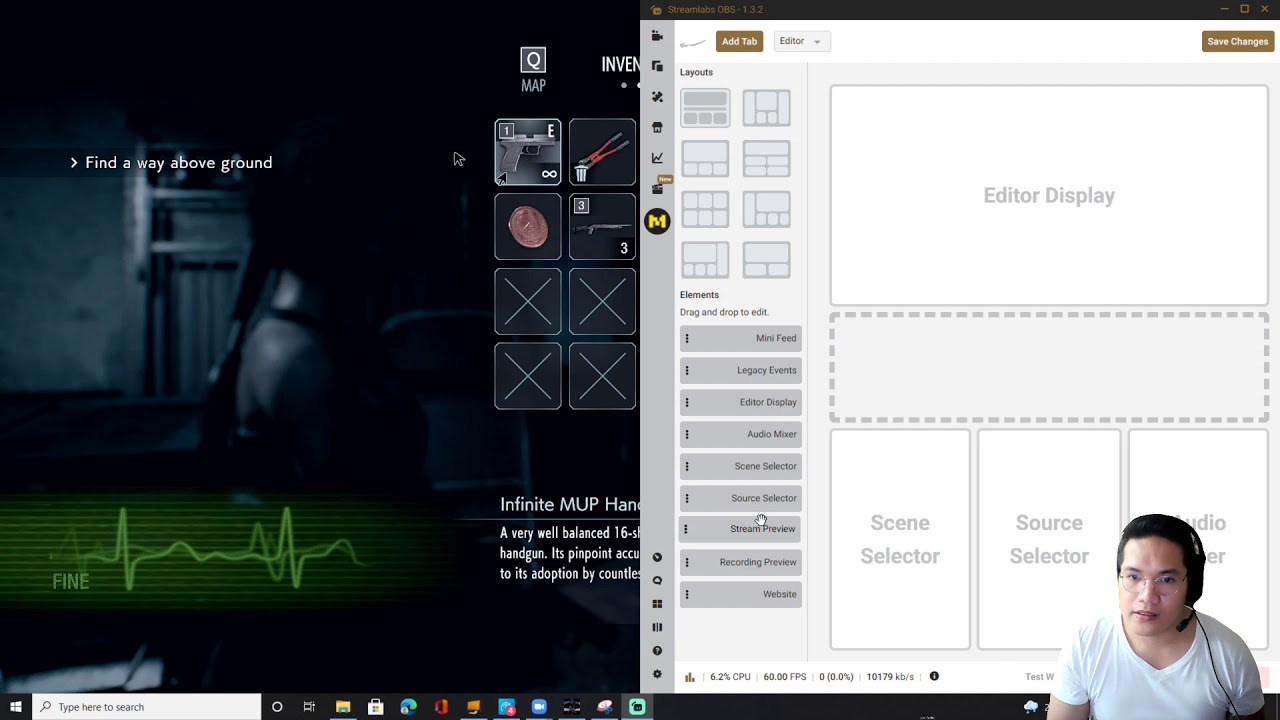Open the Themes overlapping-squares sidebar icon
The image size is (1280, 720).
657,66
